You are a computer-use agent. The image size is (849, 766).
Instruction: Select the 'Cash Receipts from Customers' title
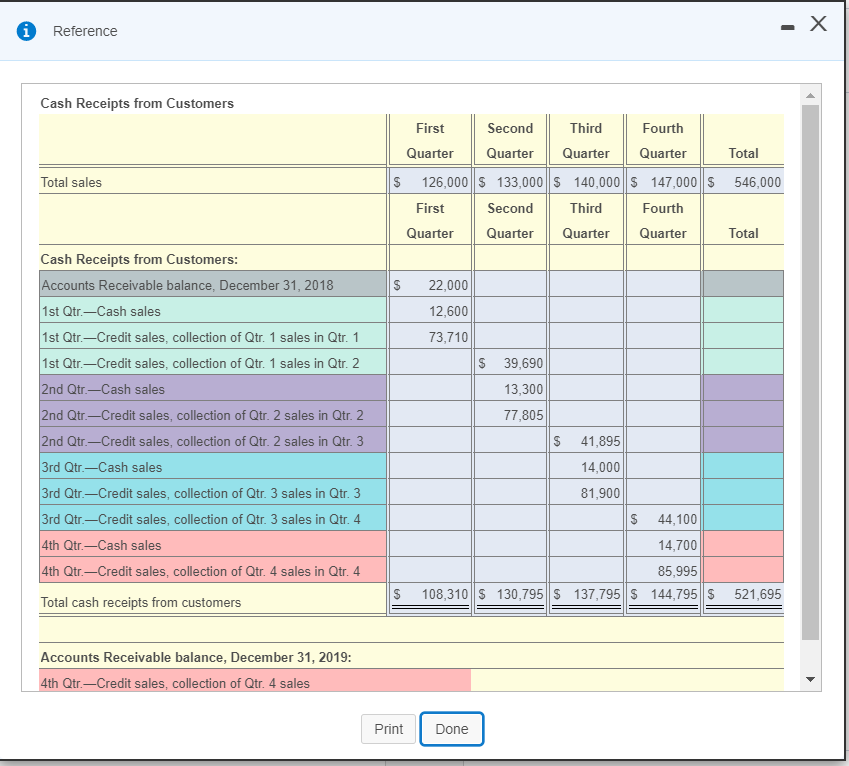click(x=137, y=103)
